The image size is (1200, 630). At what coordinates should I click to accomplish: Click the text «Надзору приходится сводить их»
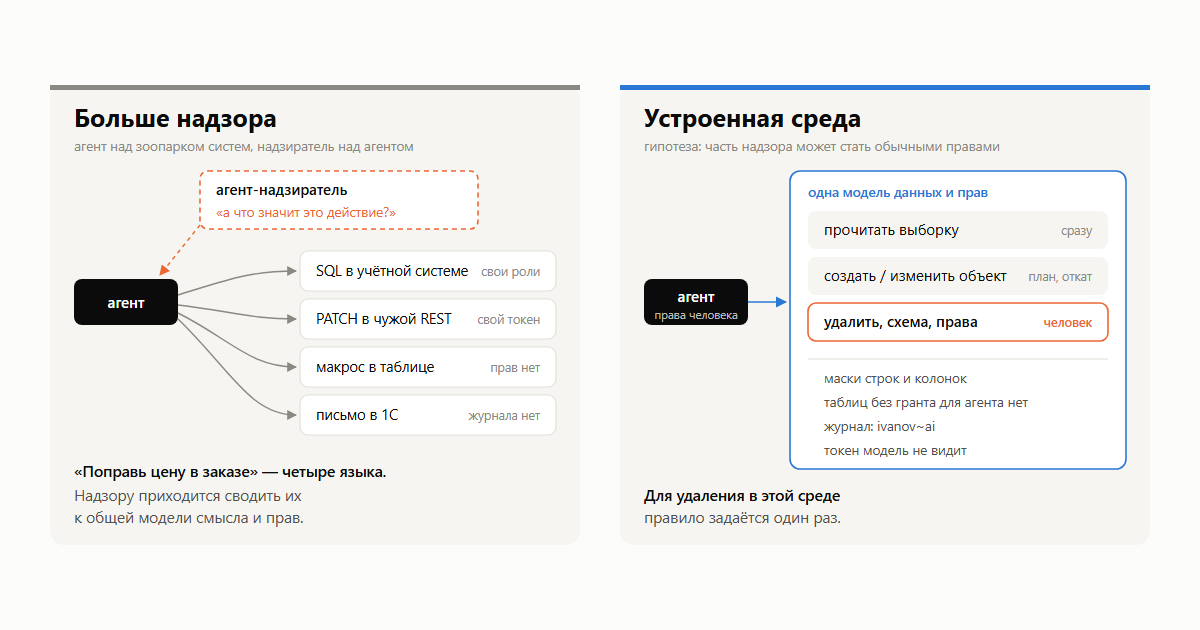click(x=188, y=496)
